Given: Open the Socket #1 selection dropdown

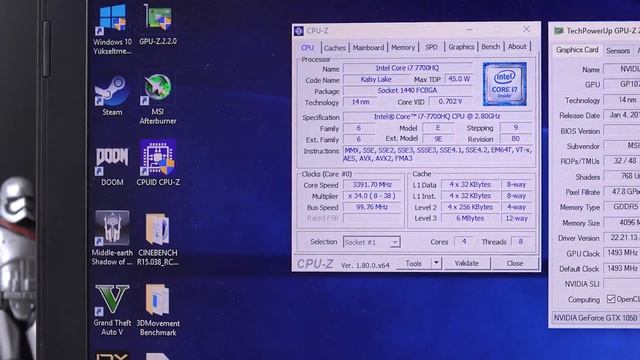Looking at the screenshot, I should (x=371, y=242).
